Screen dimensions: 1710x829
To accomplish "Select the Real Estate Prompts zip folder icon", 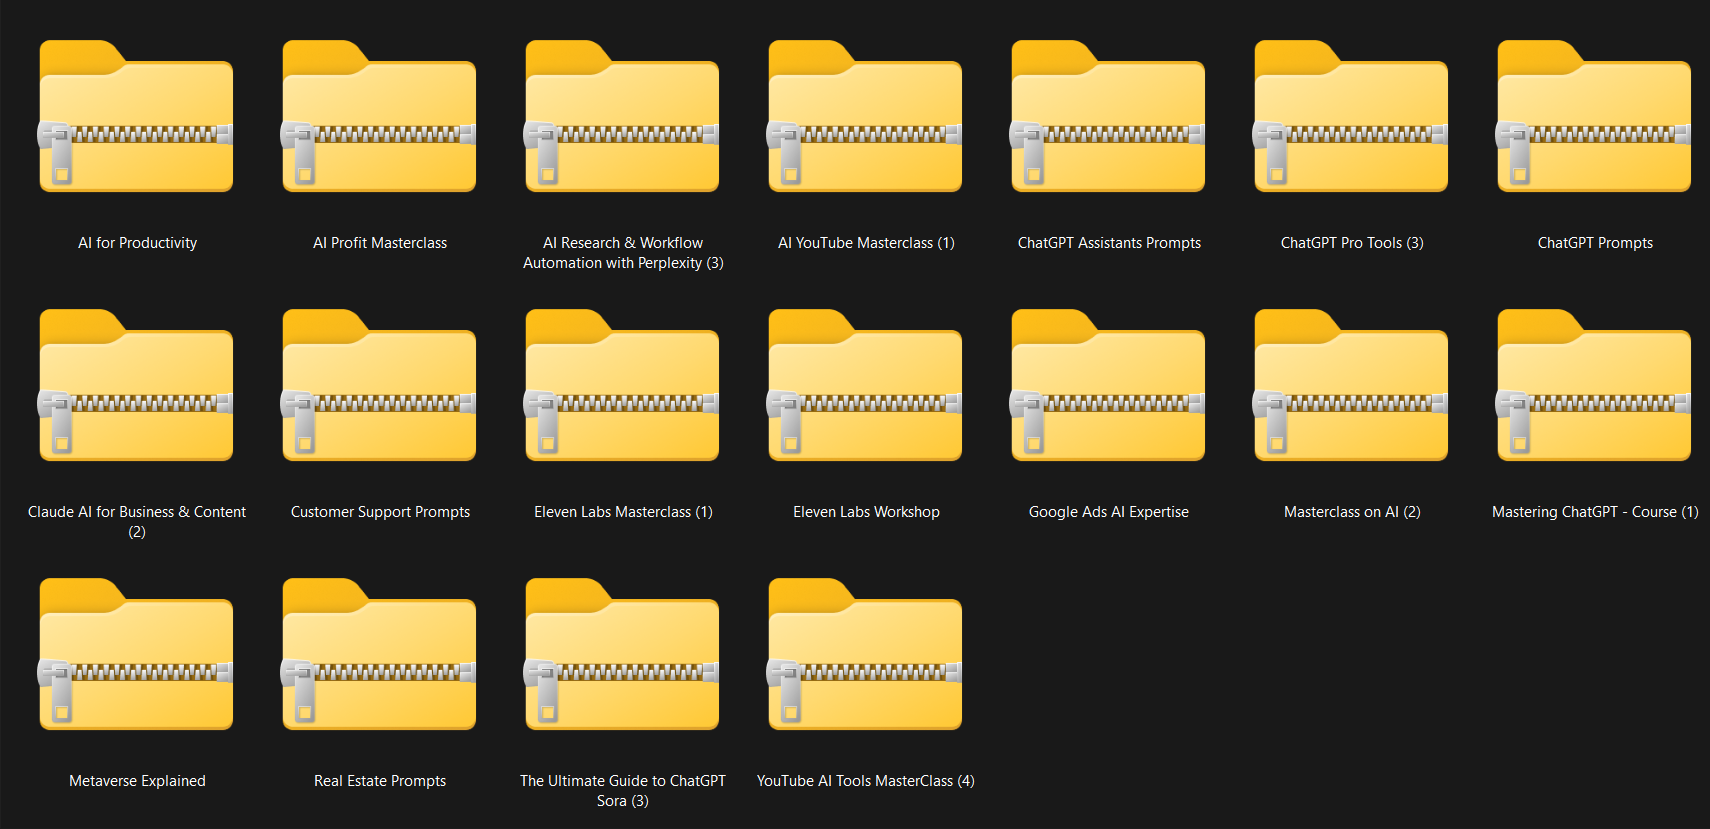I will (x=379, y=654).
